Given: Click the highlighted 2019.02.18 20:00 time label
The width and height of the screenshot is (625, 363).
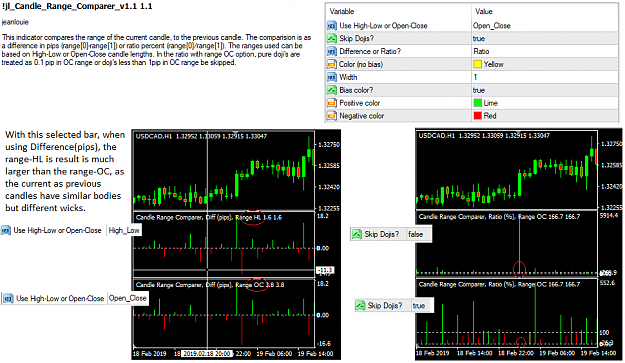Looking at the screenshot, I should 207,353.
